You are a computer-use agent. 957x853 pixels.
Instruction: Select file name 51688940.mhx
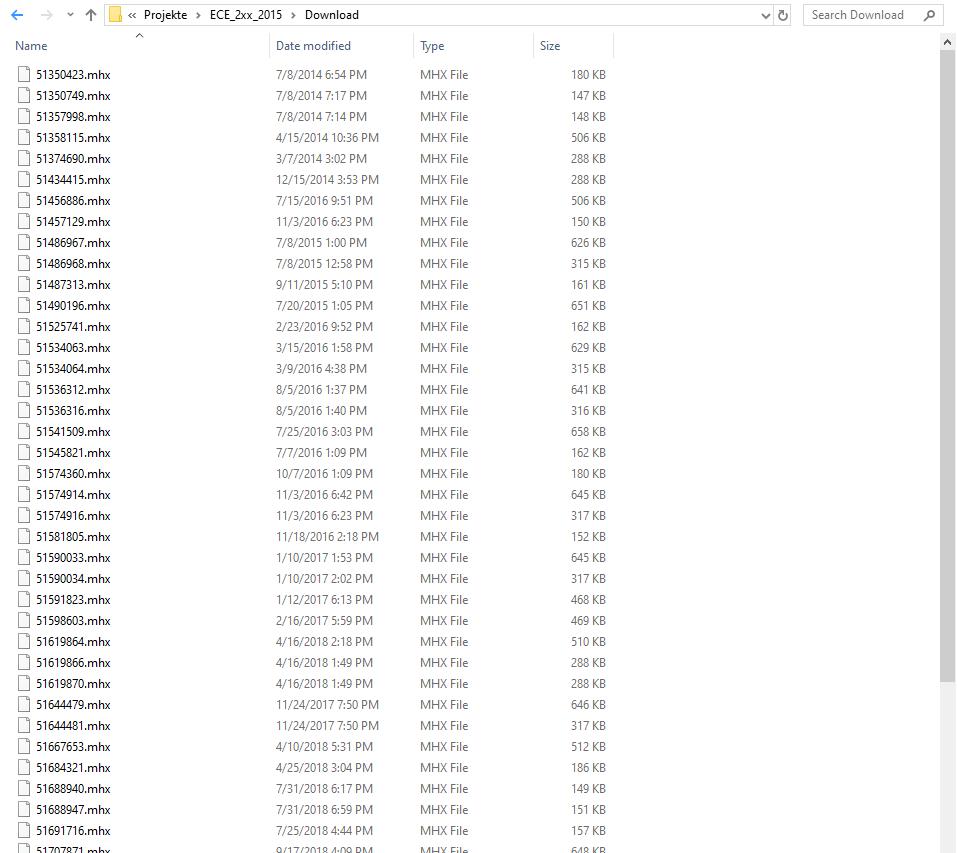(73, 788)
